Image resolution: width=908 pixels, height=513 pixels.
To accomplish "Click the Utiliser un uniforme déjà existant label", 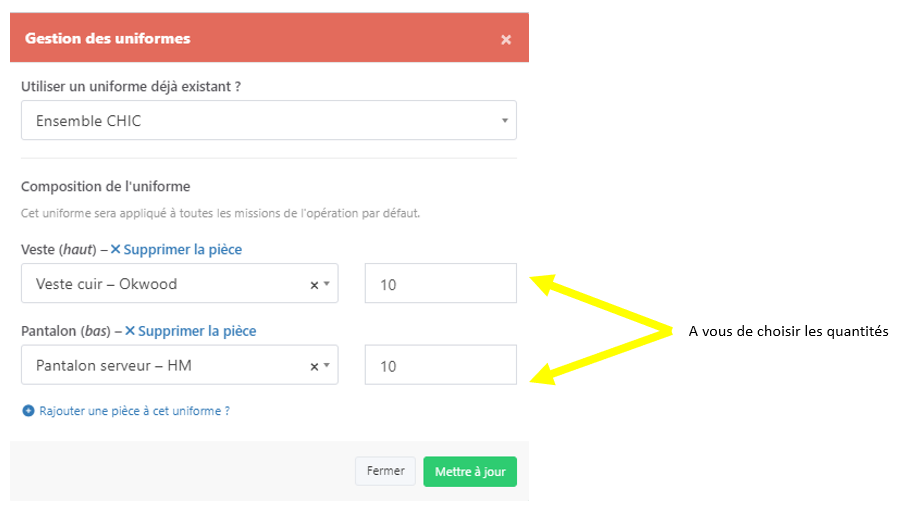I will (130, 87).
